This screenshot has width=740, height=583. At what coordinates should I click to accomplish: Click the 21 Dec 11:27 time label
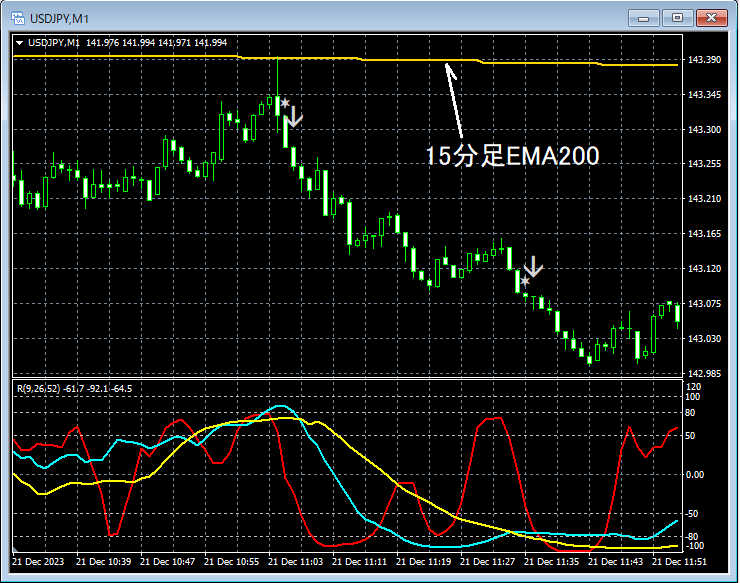pos(488,562)
